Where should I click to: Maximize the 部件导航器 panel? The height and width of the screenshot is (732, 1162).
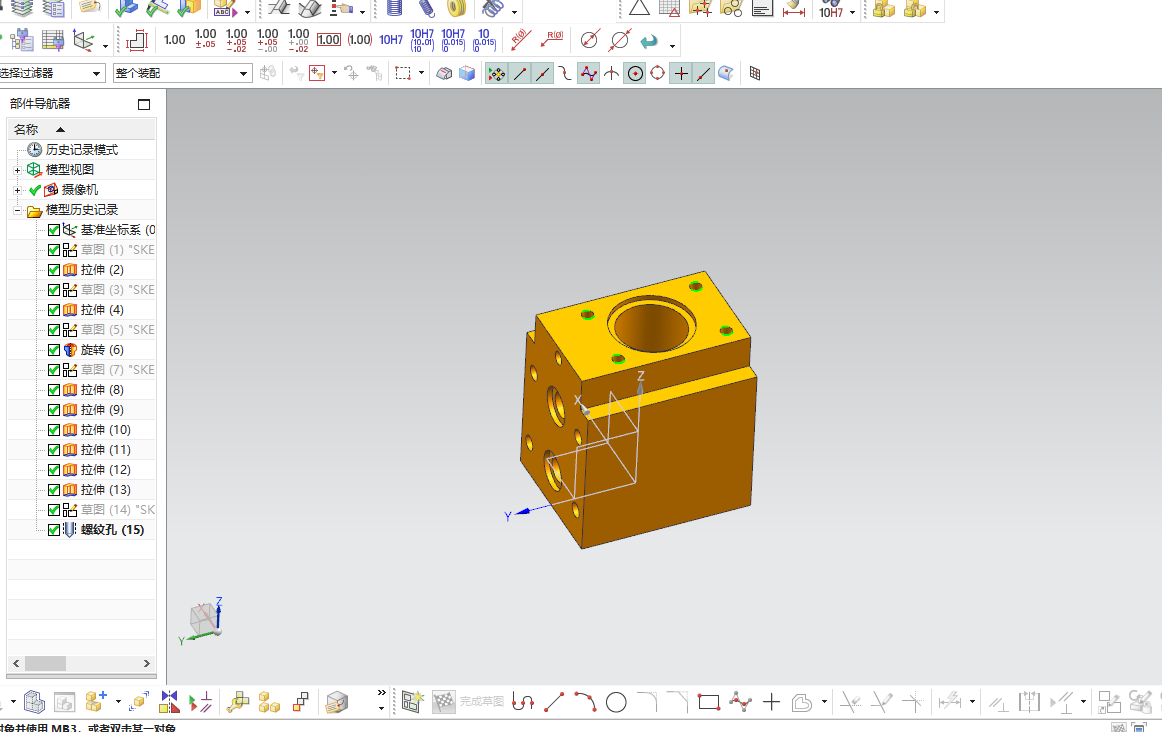[144, 104]
